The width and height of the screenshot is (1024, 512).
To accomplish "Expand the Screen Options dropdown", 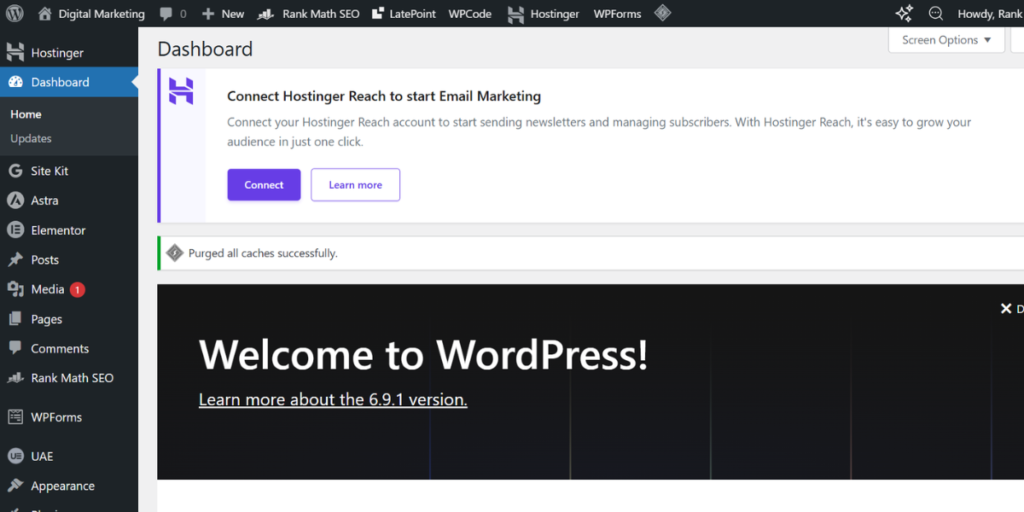I will [x=946, y=40].
